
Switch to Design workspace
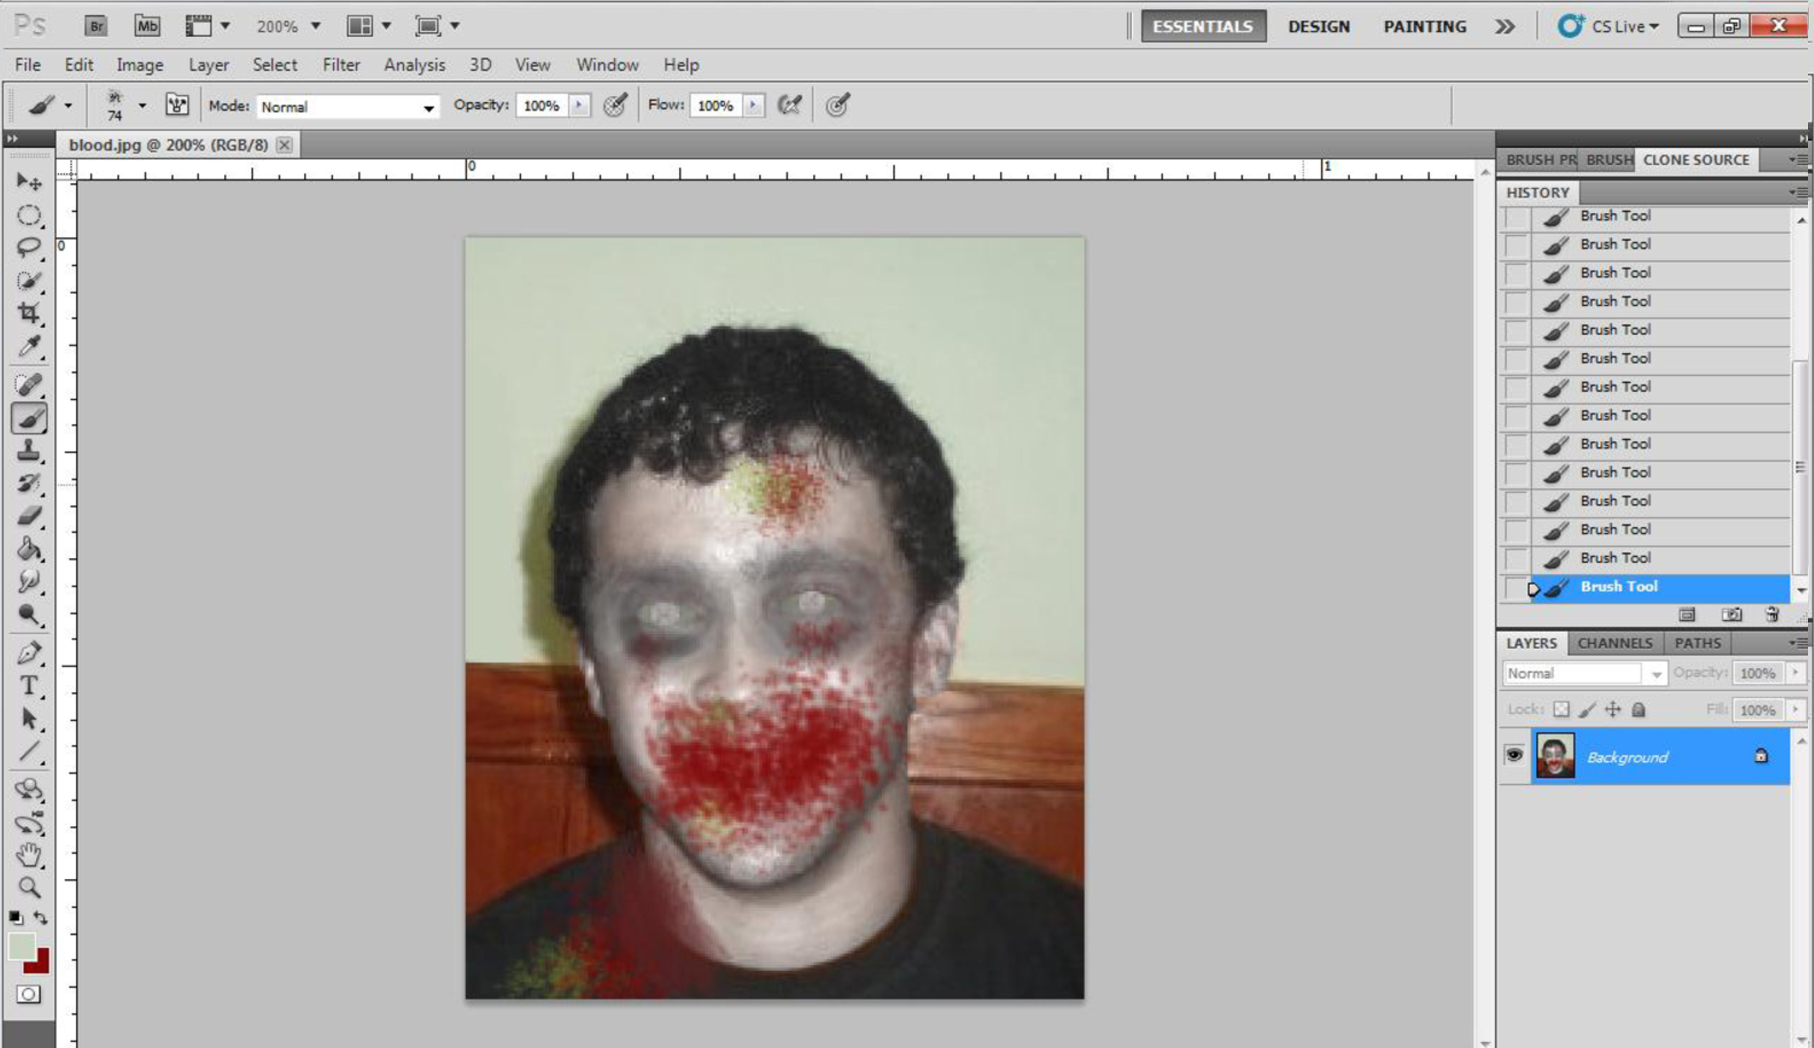1318,26
